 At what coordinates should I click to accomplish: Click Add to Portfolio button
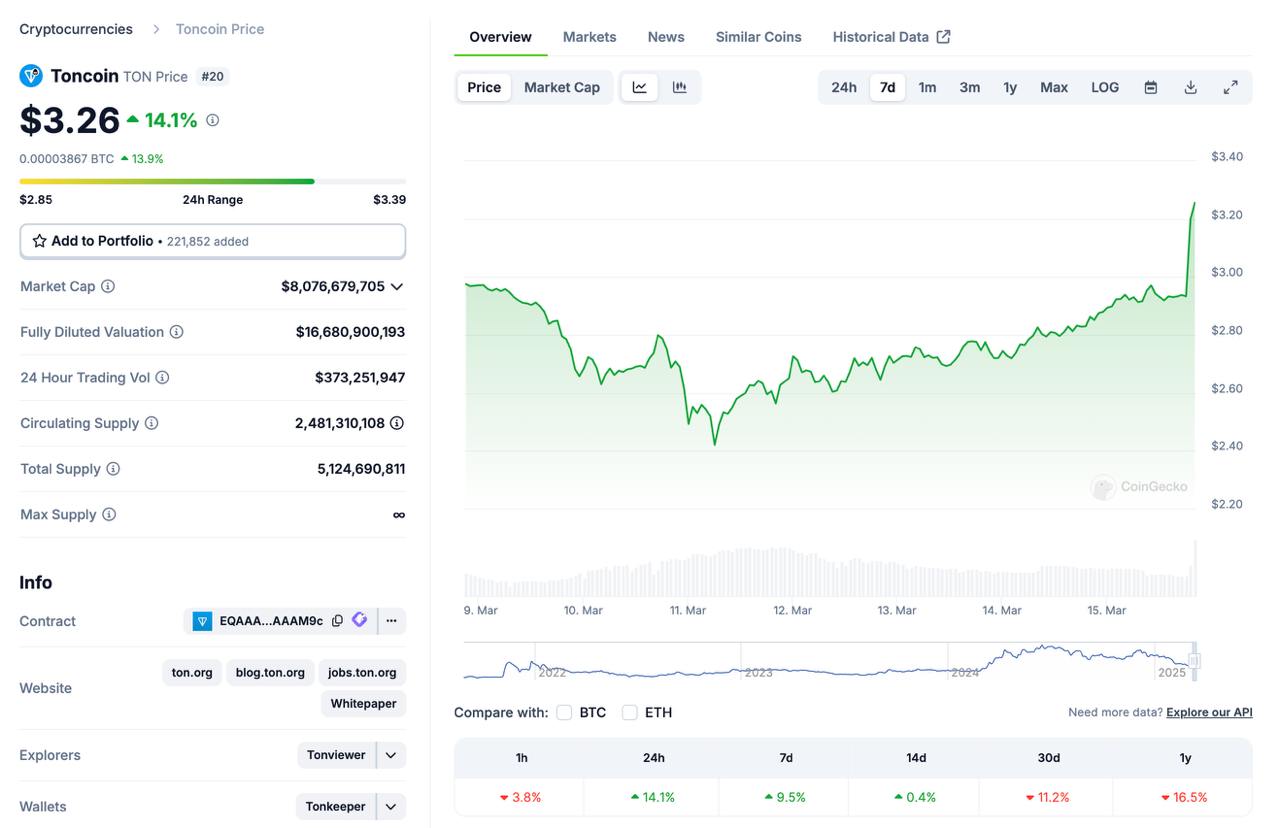tap(213, 241)
